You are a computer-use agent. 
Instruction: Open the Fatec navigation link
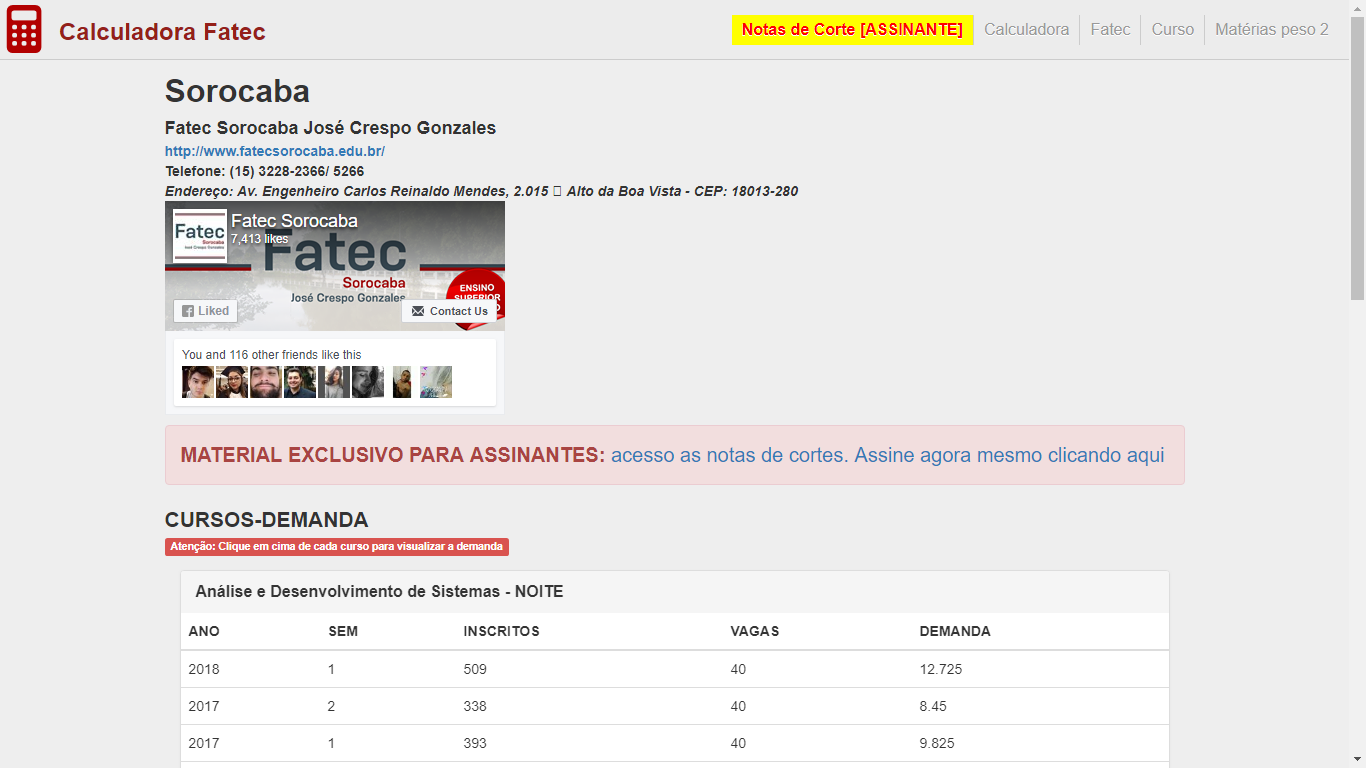tap(1110, 30)
